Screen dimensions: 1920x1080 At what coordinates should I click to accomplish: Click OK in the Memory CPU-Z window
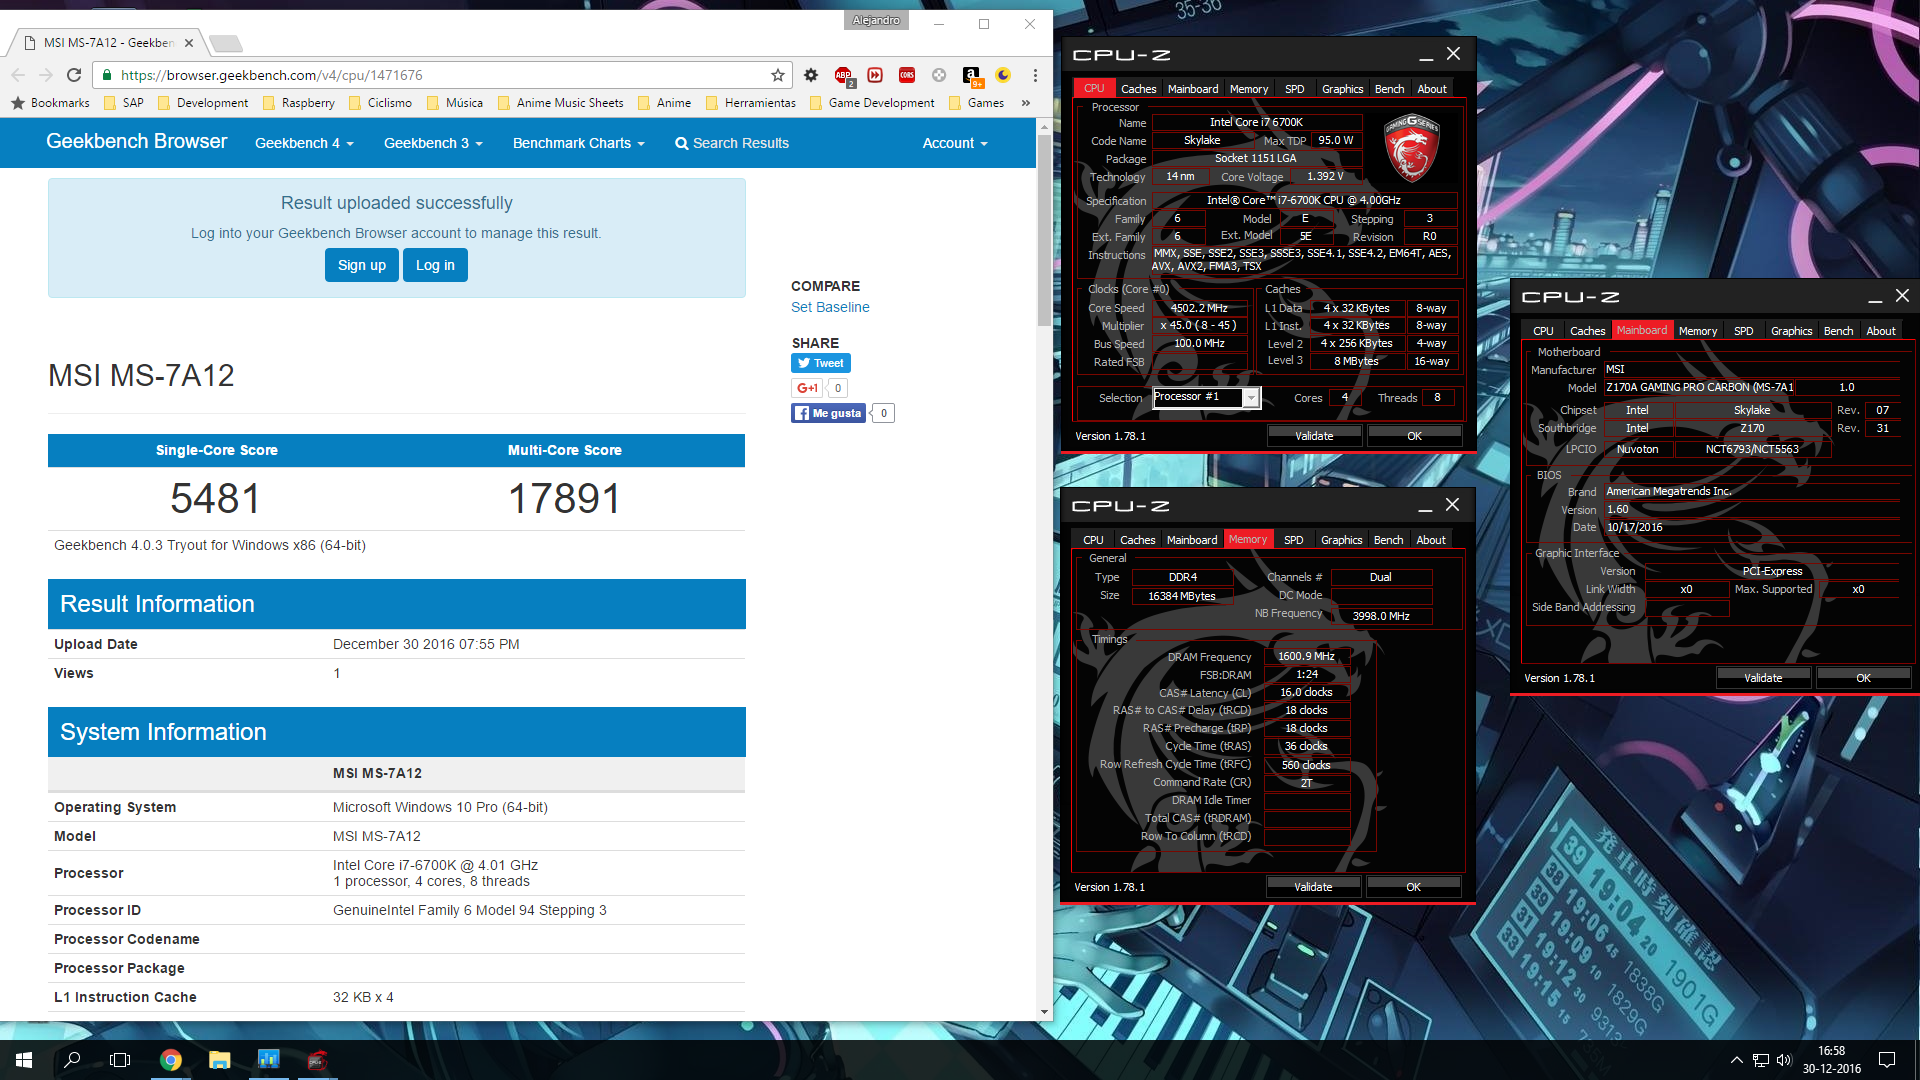coord(1413,887)
